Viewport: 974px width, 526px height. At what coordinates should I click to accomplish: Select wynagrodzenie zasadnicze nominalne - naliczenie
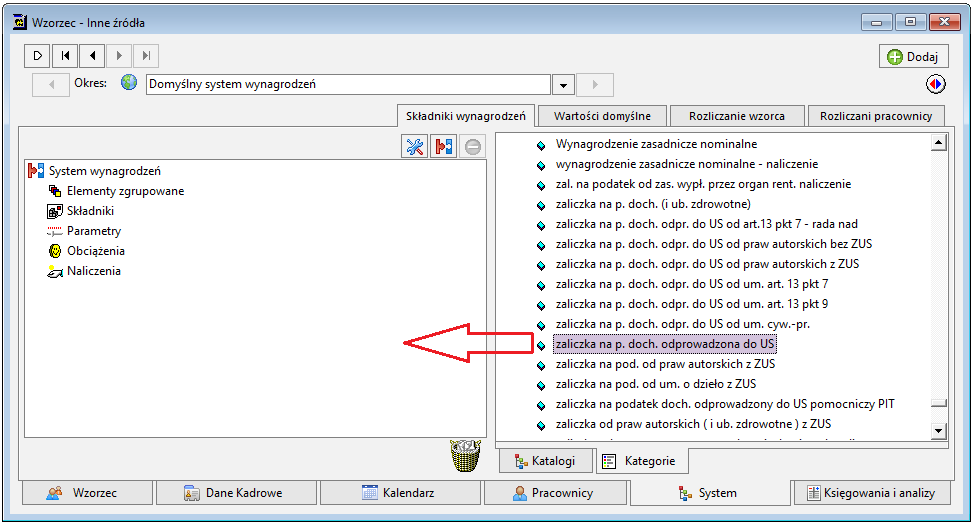click(686, 164)
